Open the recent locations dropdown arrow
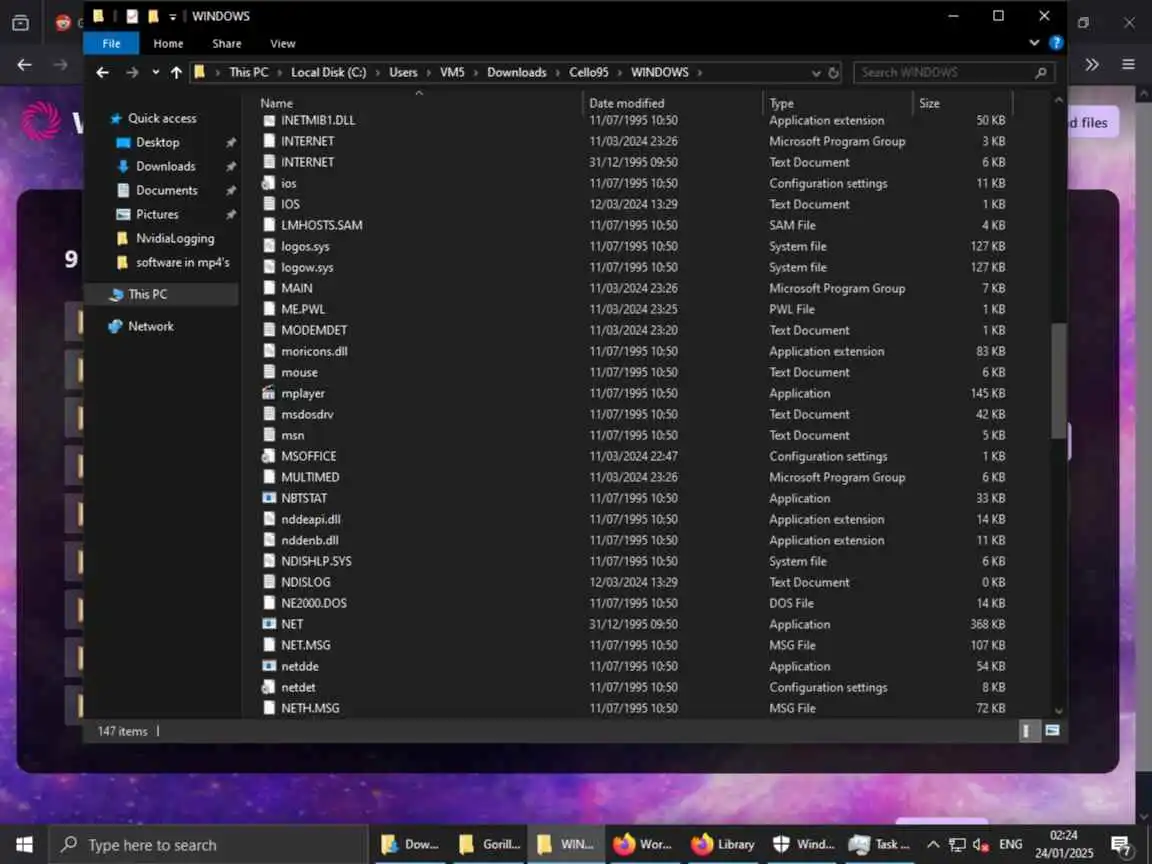The image size is (1152, 864). tap(155, 72)
